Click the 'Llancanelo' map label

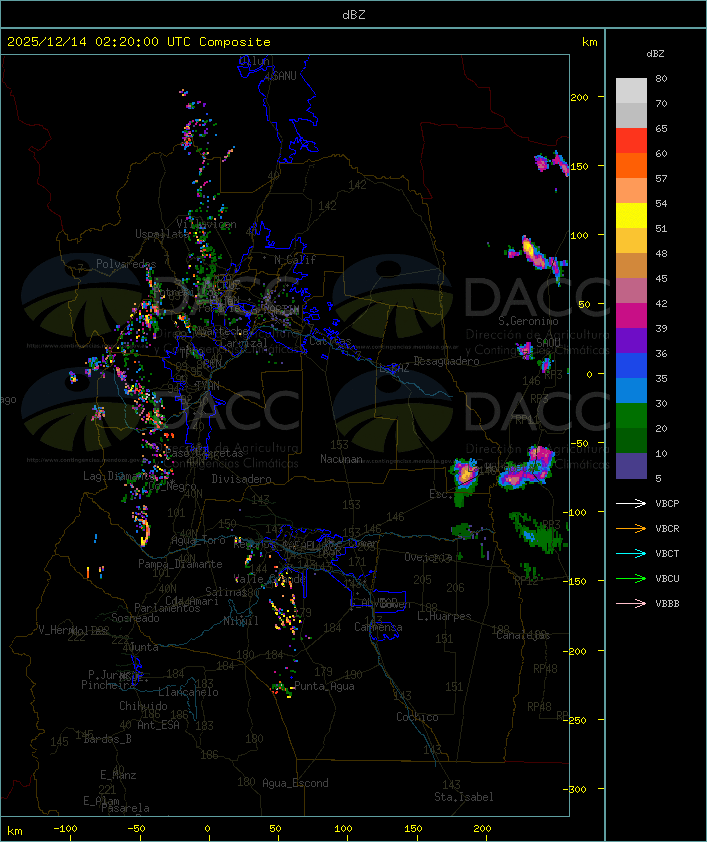(188, 692)
